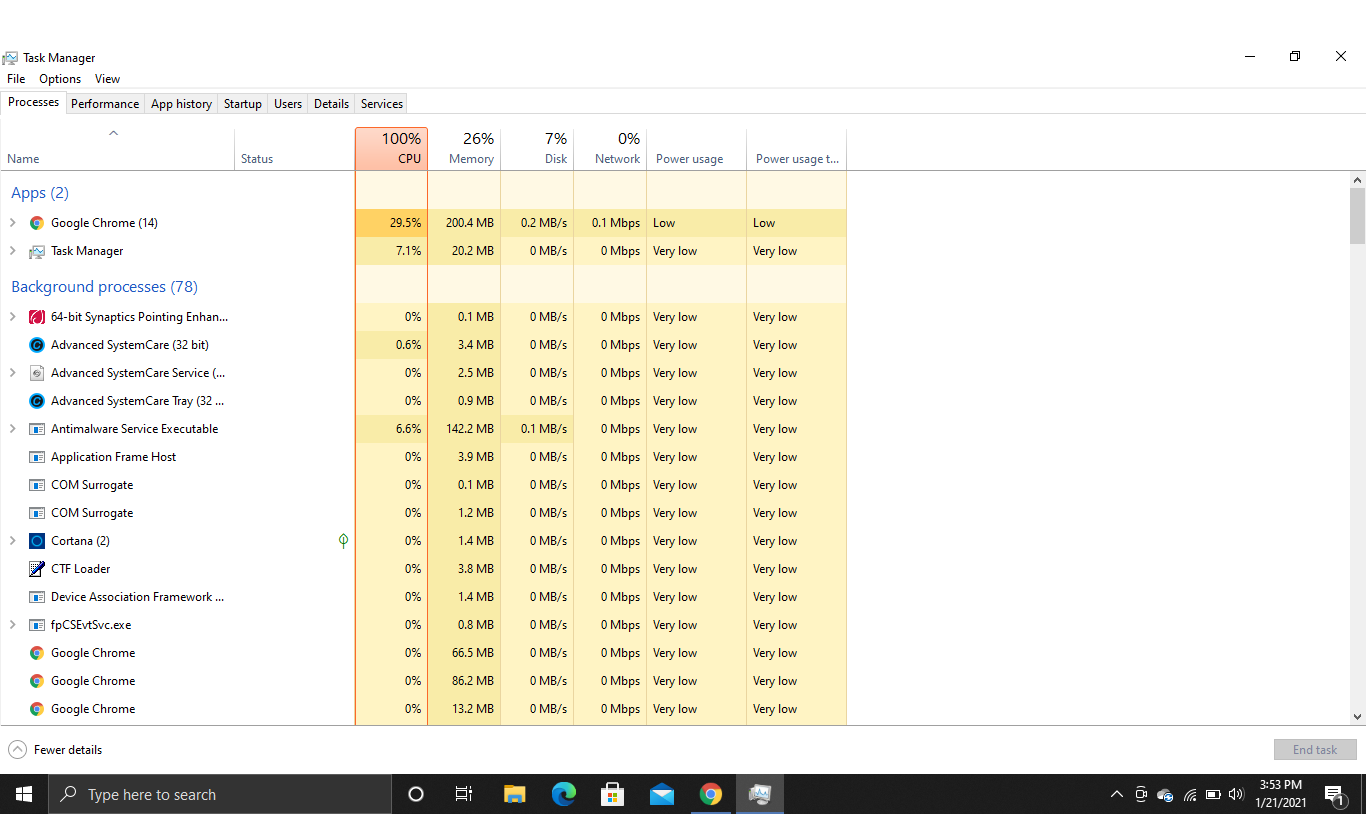Image resolution: width=1366 pixels, height=814 pixels.
Task: Open File Explorer from taskbar
Action: tap(514, 794)
